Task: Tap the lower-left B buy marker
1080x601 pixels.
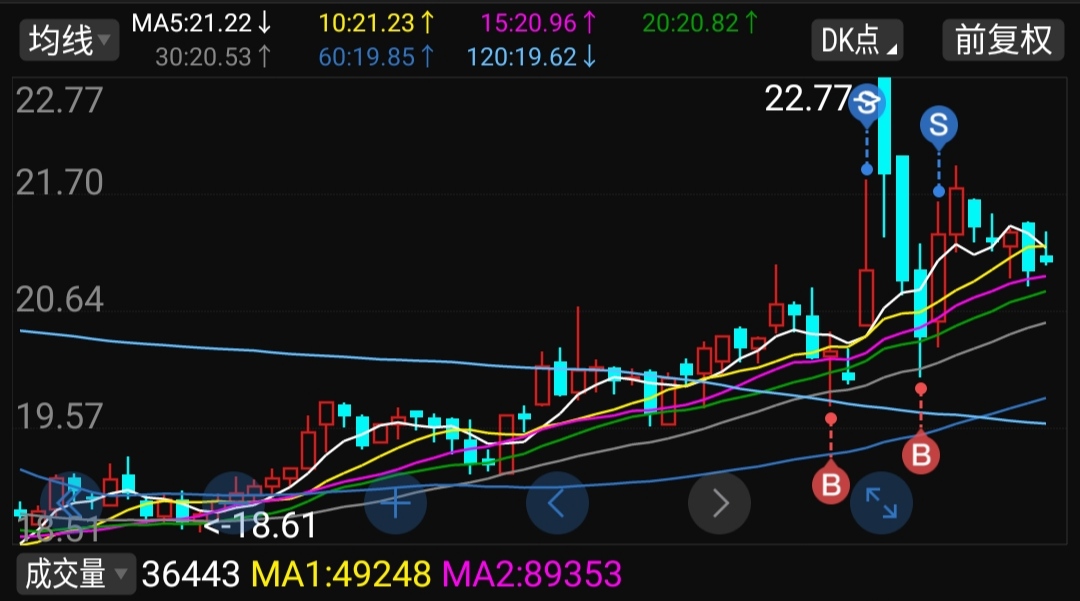Action: (x=831, y=484)
